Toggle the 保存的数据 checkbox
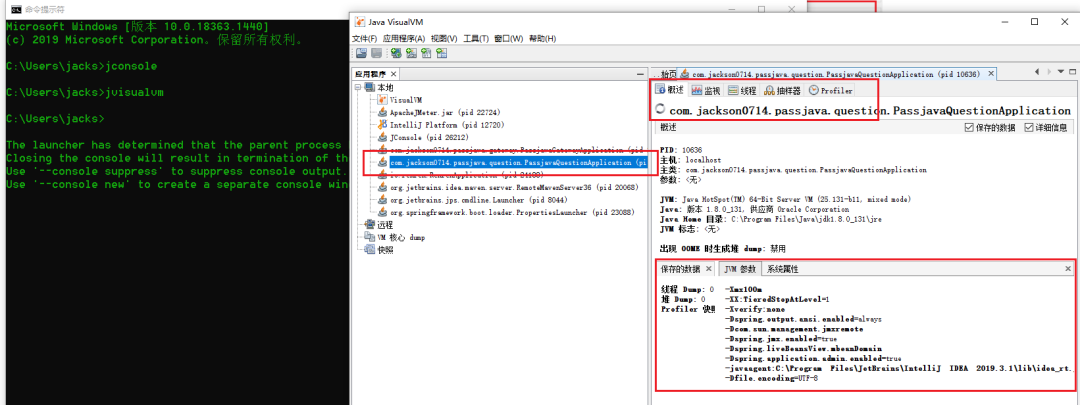The height and width of the screenshot is (405, 1080). pos(969,128)
